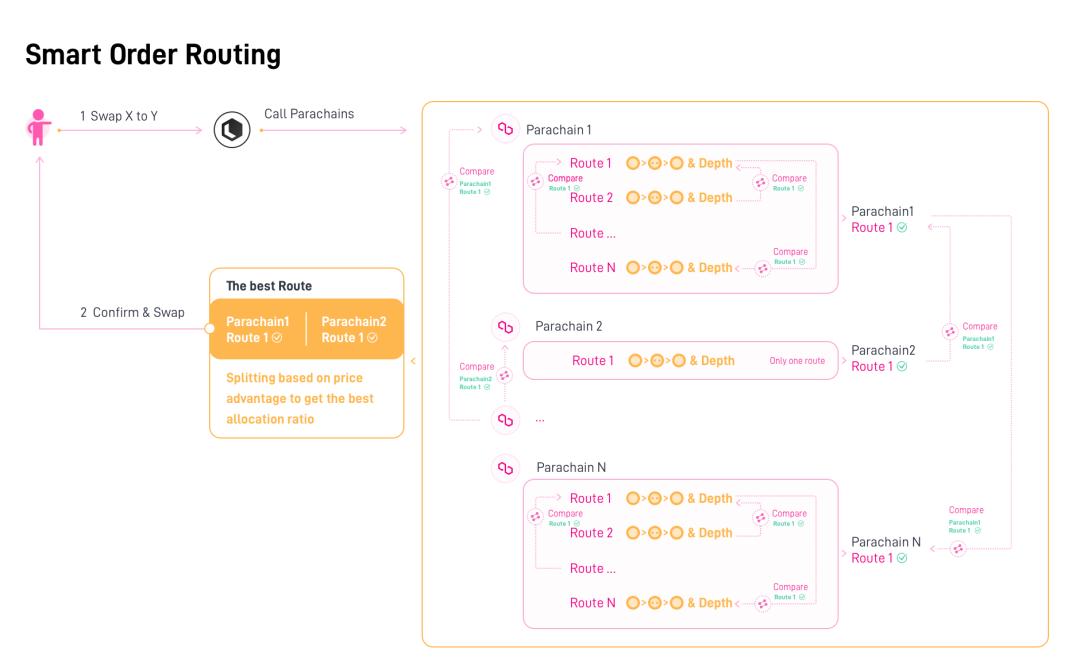Screen dimensions: 1080x659
Task: Click the Parachain 2 chain-link icon
Action: [505, 326]
